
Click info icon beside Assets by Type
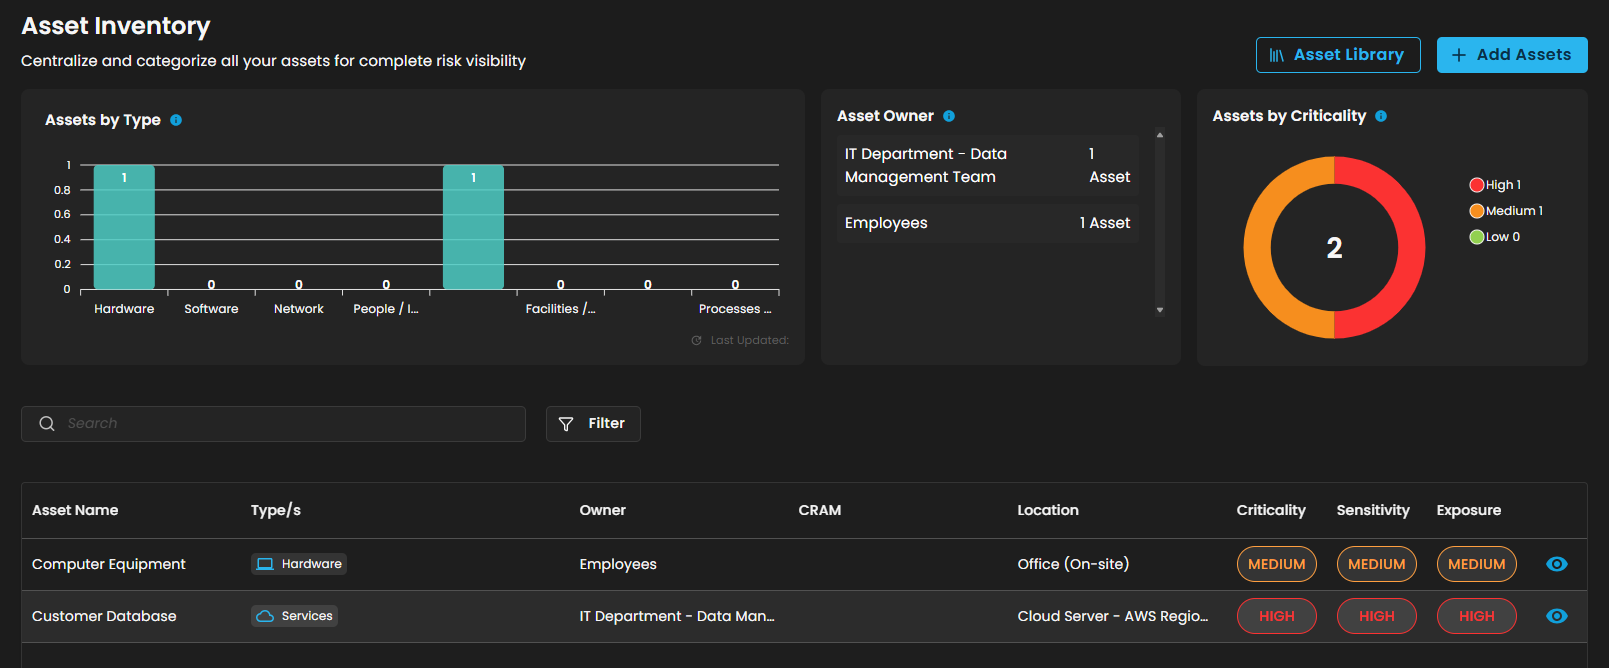coord(176,120)
